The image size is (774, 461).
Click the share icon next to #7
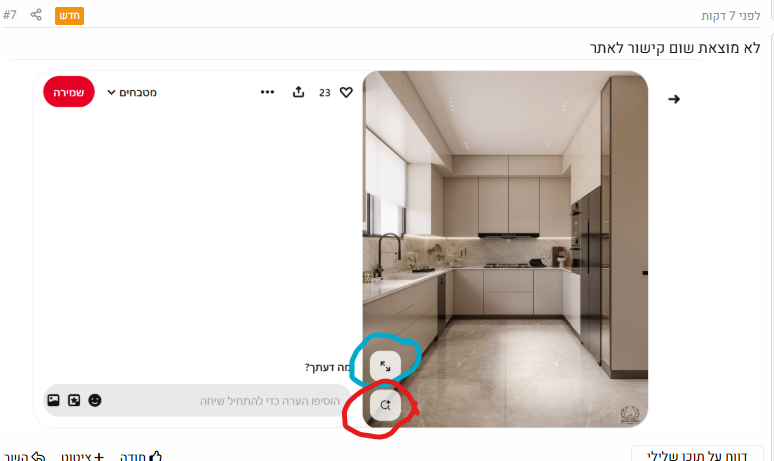(36, 15)
